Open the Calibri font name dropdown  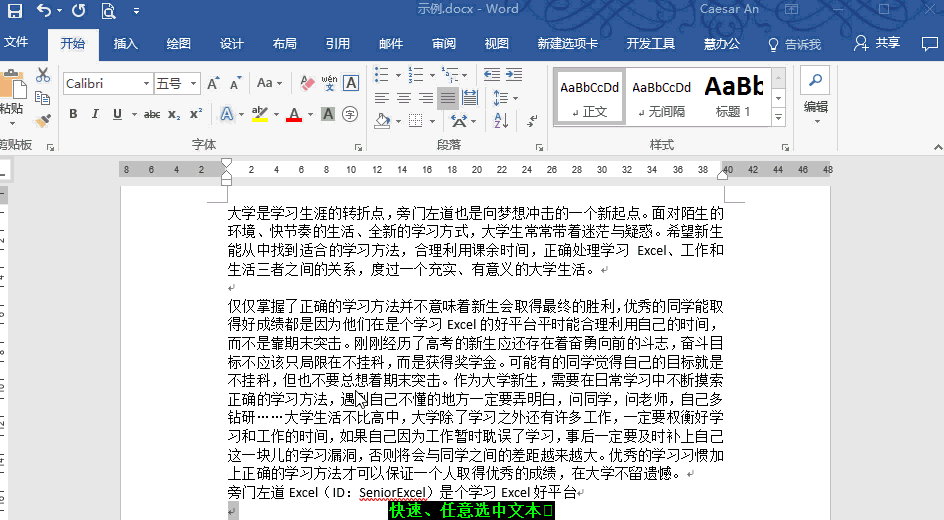(146, 83)
